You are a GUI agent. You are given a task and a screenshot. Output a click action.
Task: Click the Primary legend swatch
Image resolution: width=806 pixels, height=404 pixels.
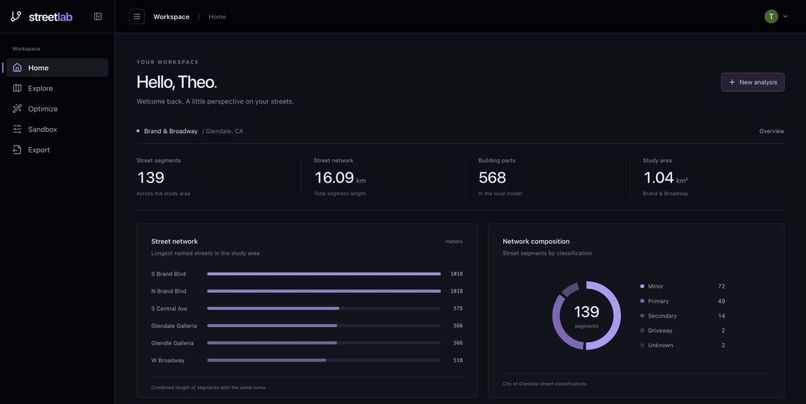click(x=642, y=301)
